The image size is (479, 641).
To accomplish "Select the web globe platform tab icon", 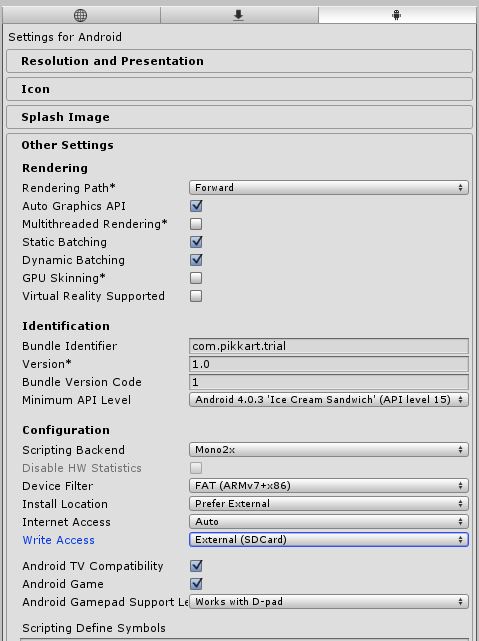I will pos(81,15).
